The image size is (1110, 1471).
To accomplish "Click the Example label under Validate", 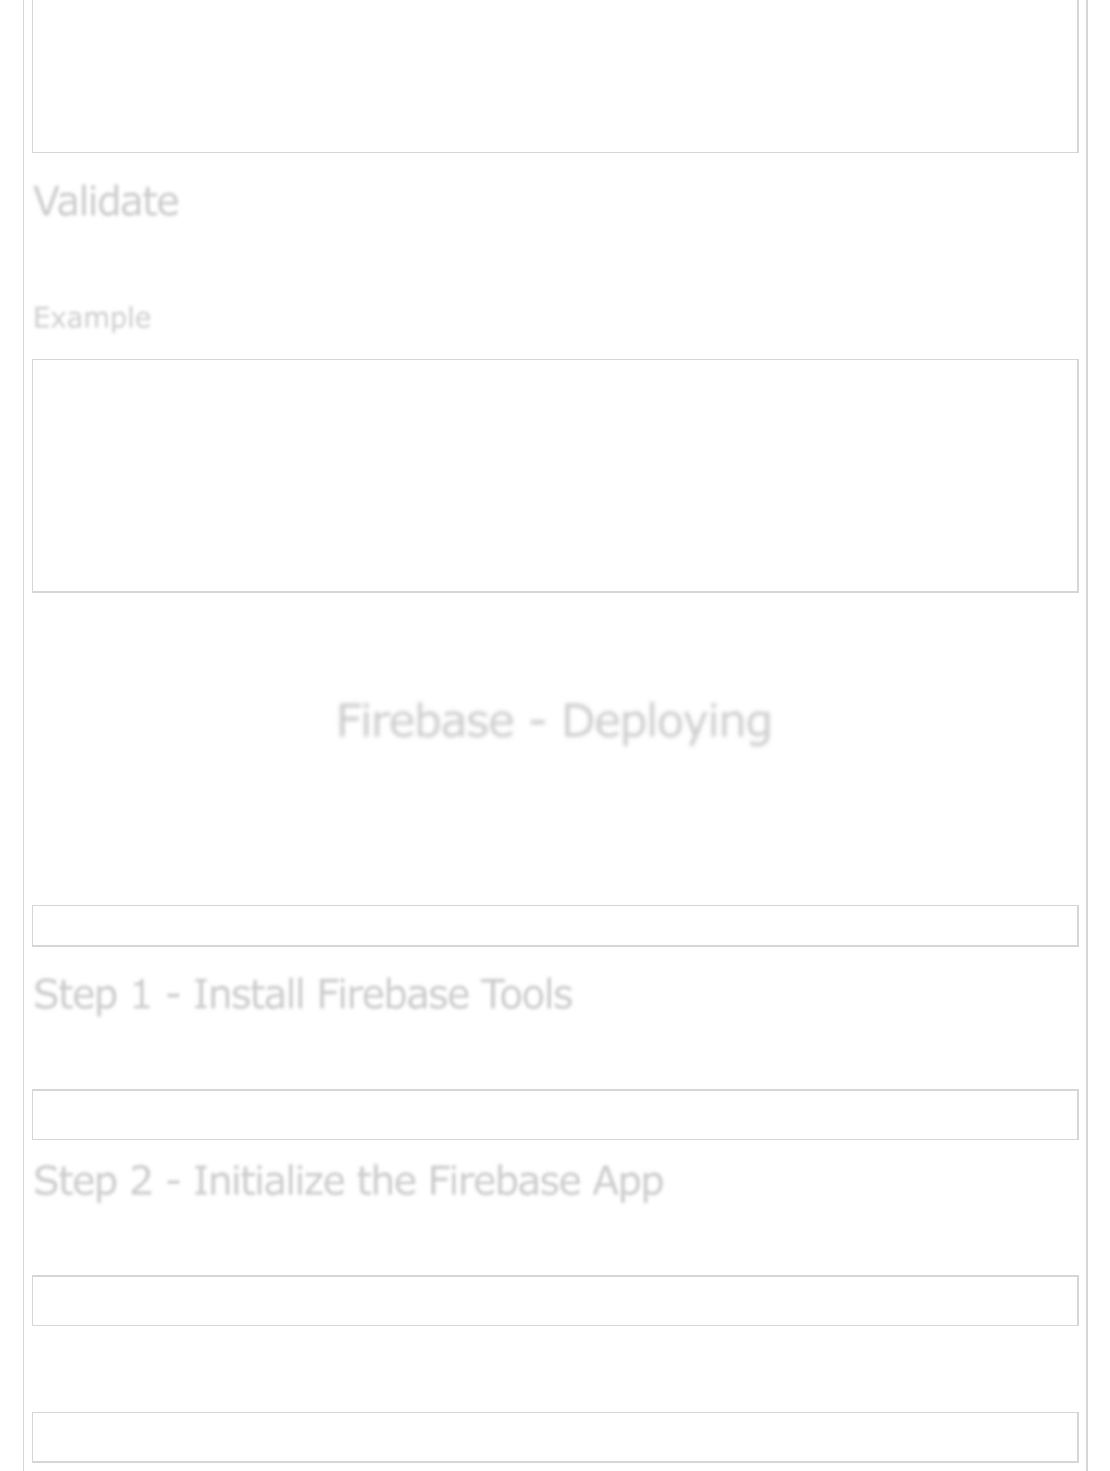I will pyautogui.click(x=92, y=318).
